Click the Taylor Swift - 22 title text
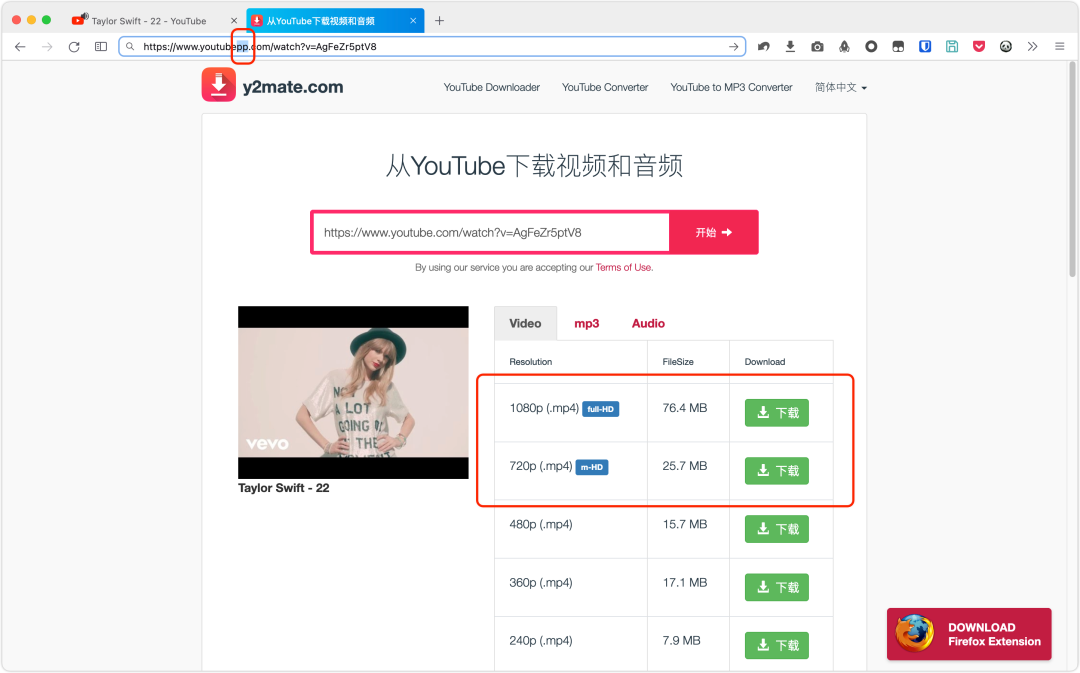 pos(284,488)
